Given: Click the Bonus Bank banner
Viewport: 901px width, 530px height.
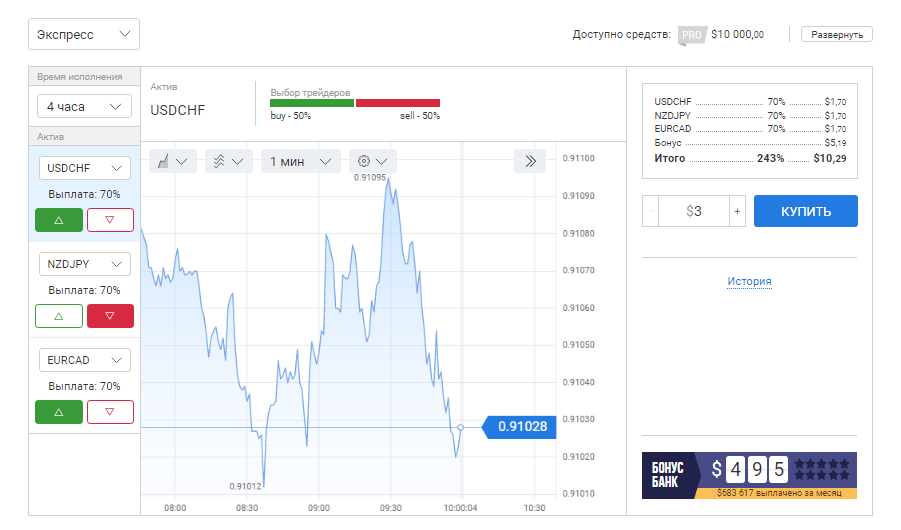Looking at the screenshot, I should [749, 475].
